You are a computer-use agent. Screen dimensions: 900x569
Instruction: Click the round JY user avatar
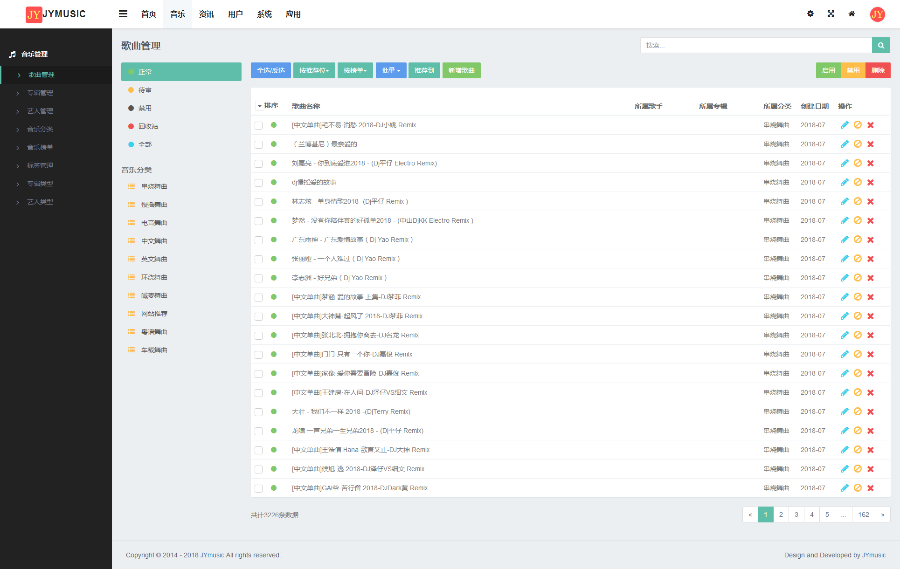click(877, 14)
